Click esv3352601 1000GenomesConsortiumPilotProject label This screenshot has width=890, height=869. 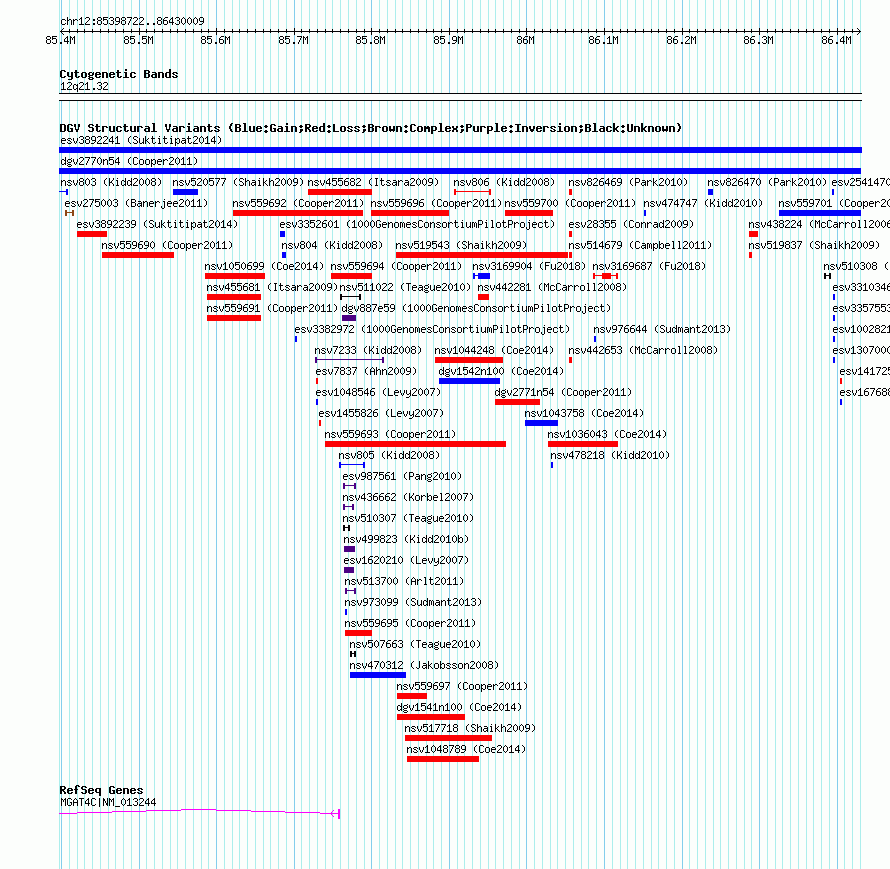[417, 224]
